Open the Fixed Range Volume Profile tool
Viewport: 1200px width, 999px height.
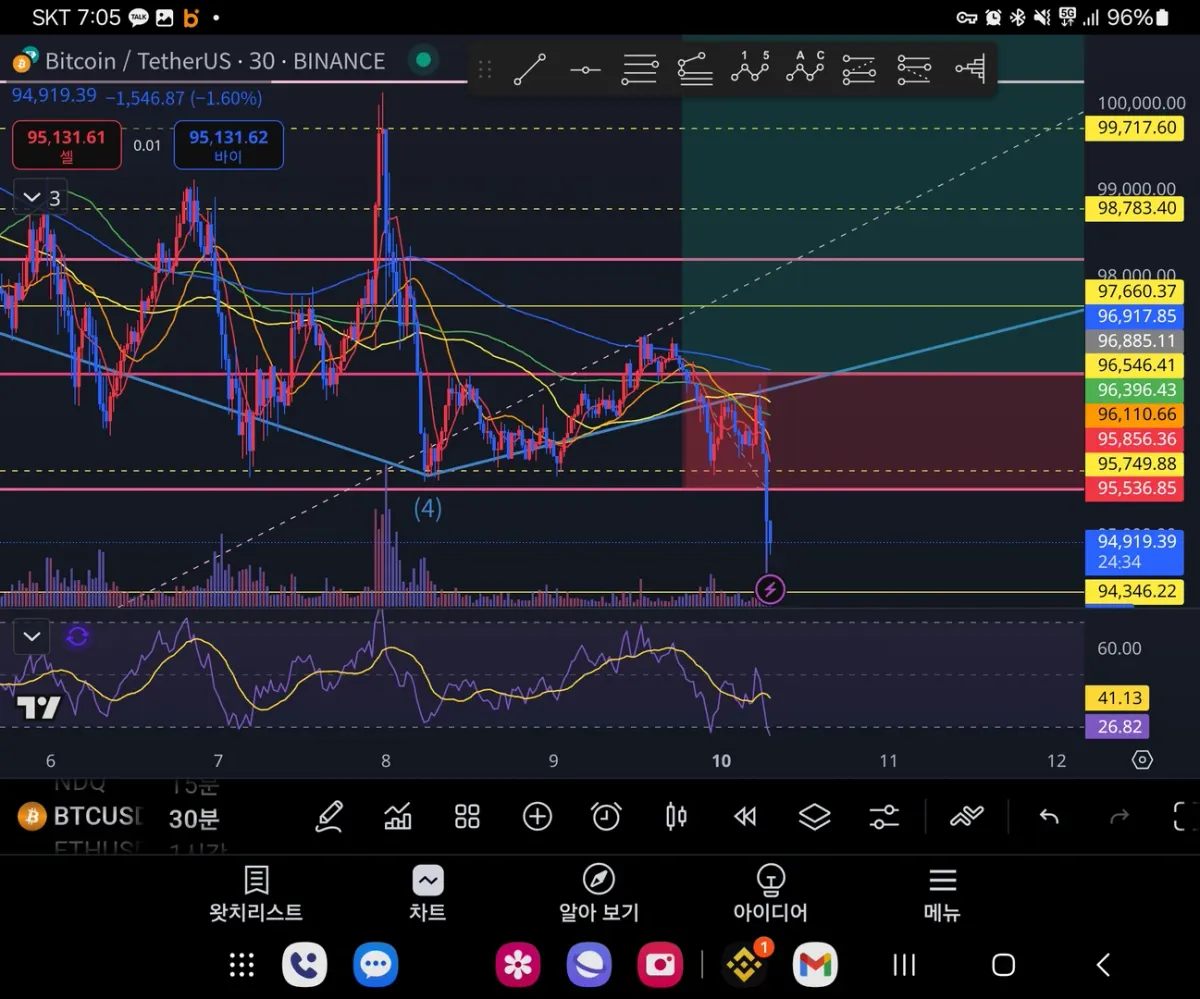[x=970, y=69]
